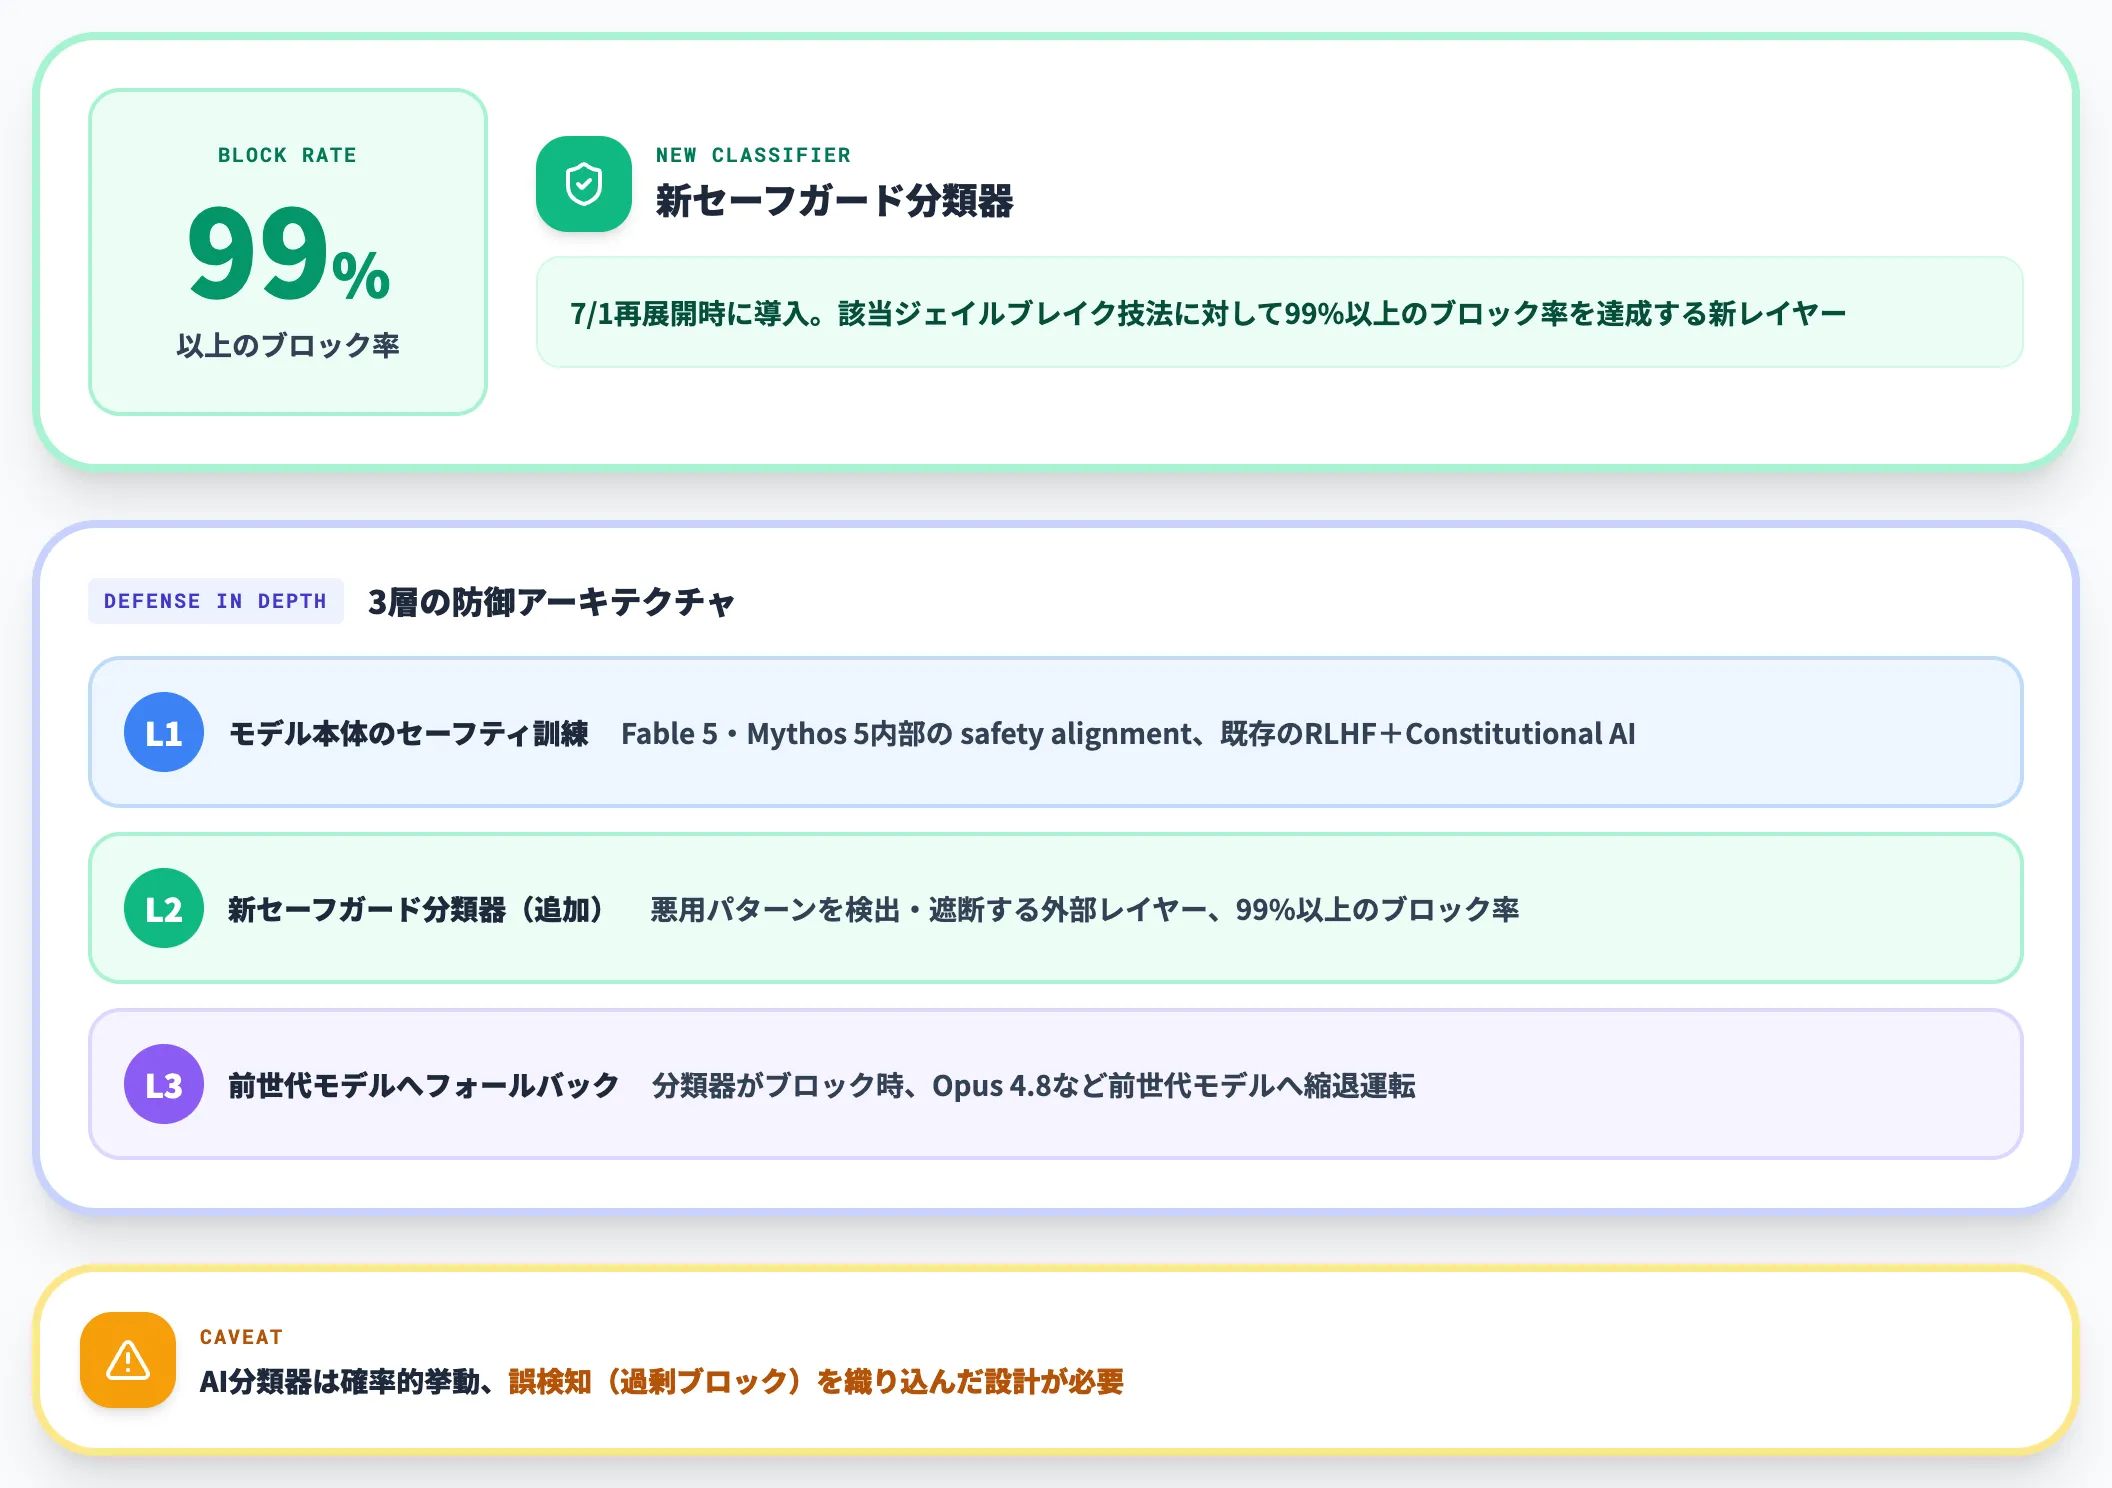Click the BLOCK RATE label
This screenshot has height=1488, width=2112.
pos(288,155)
